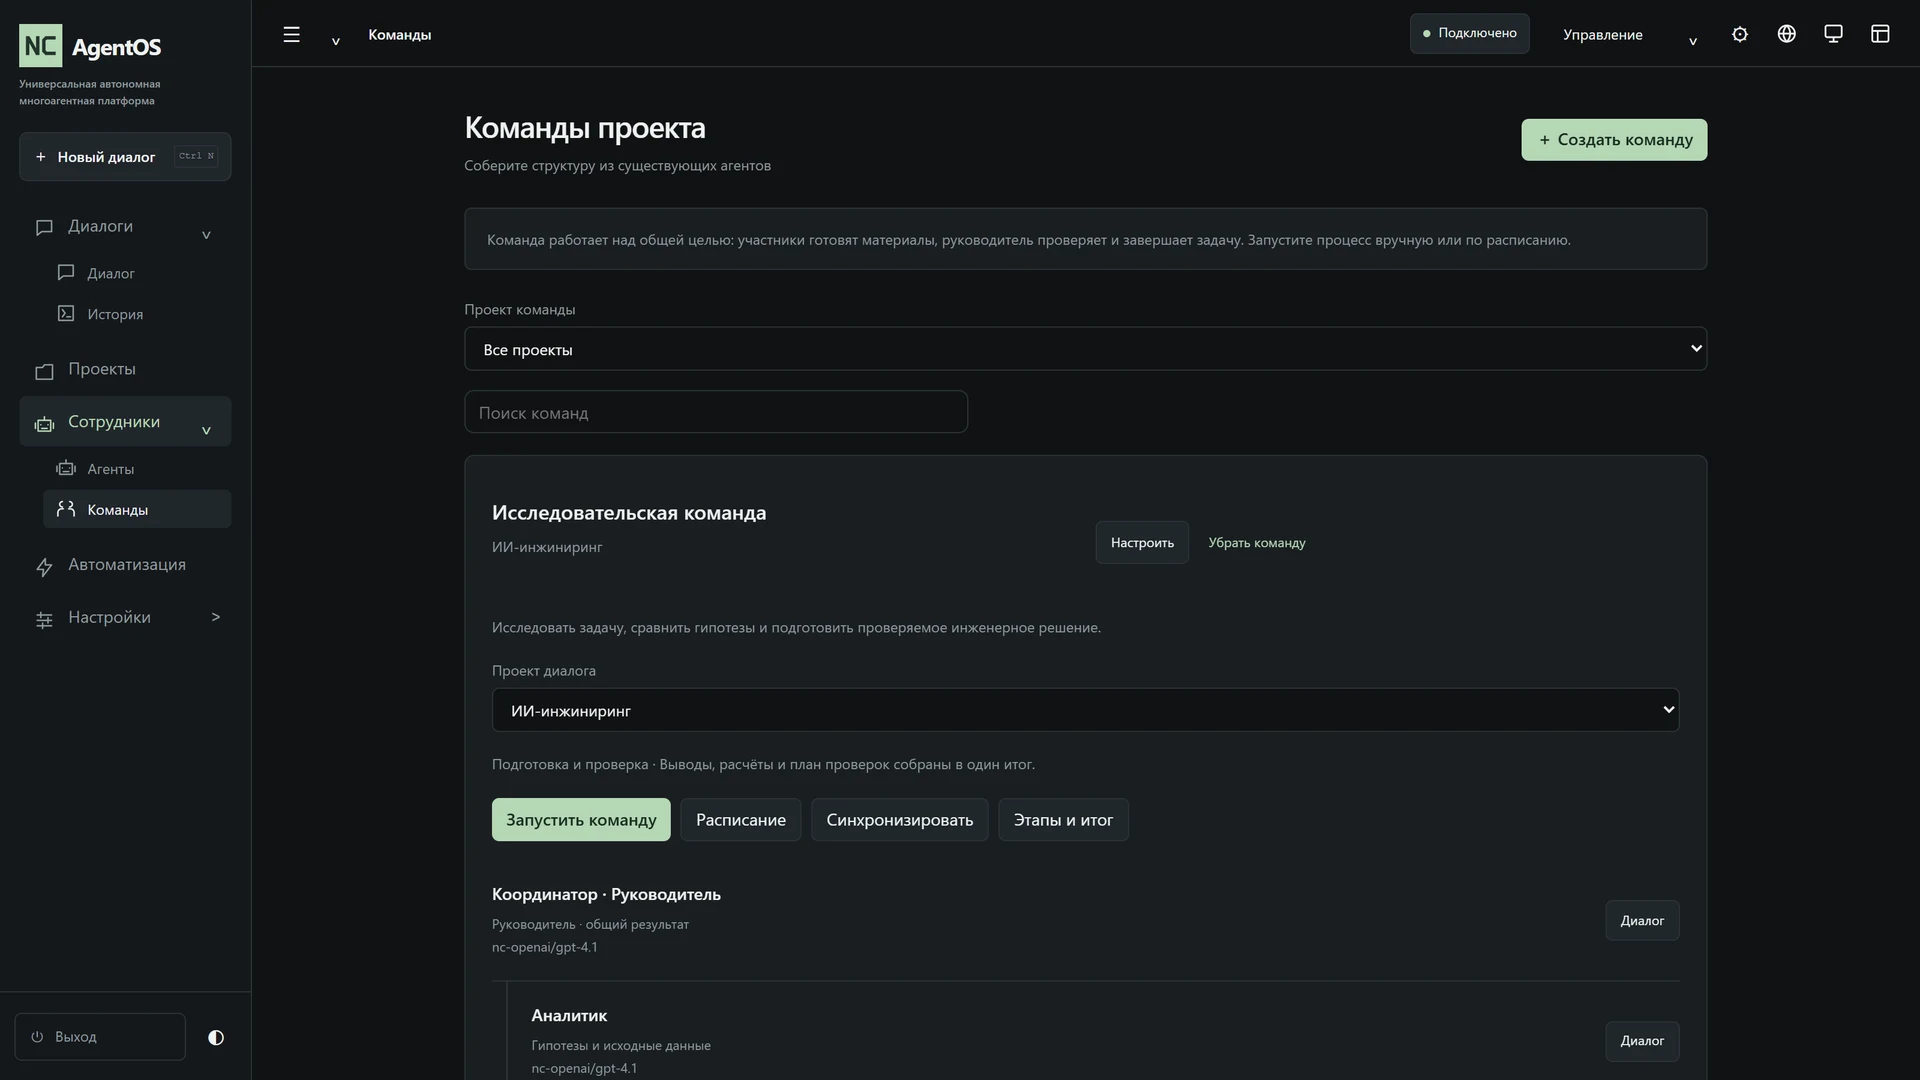The image size is (1920, 1080).
Task: Click Новый диалог button
Action: (125, 157)
